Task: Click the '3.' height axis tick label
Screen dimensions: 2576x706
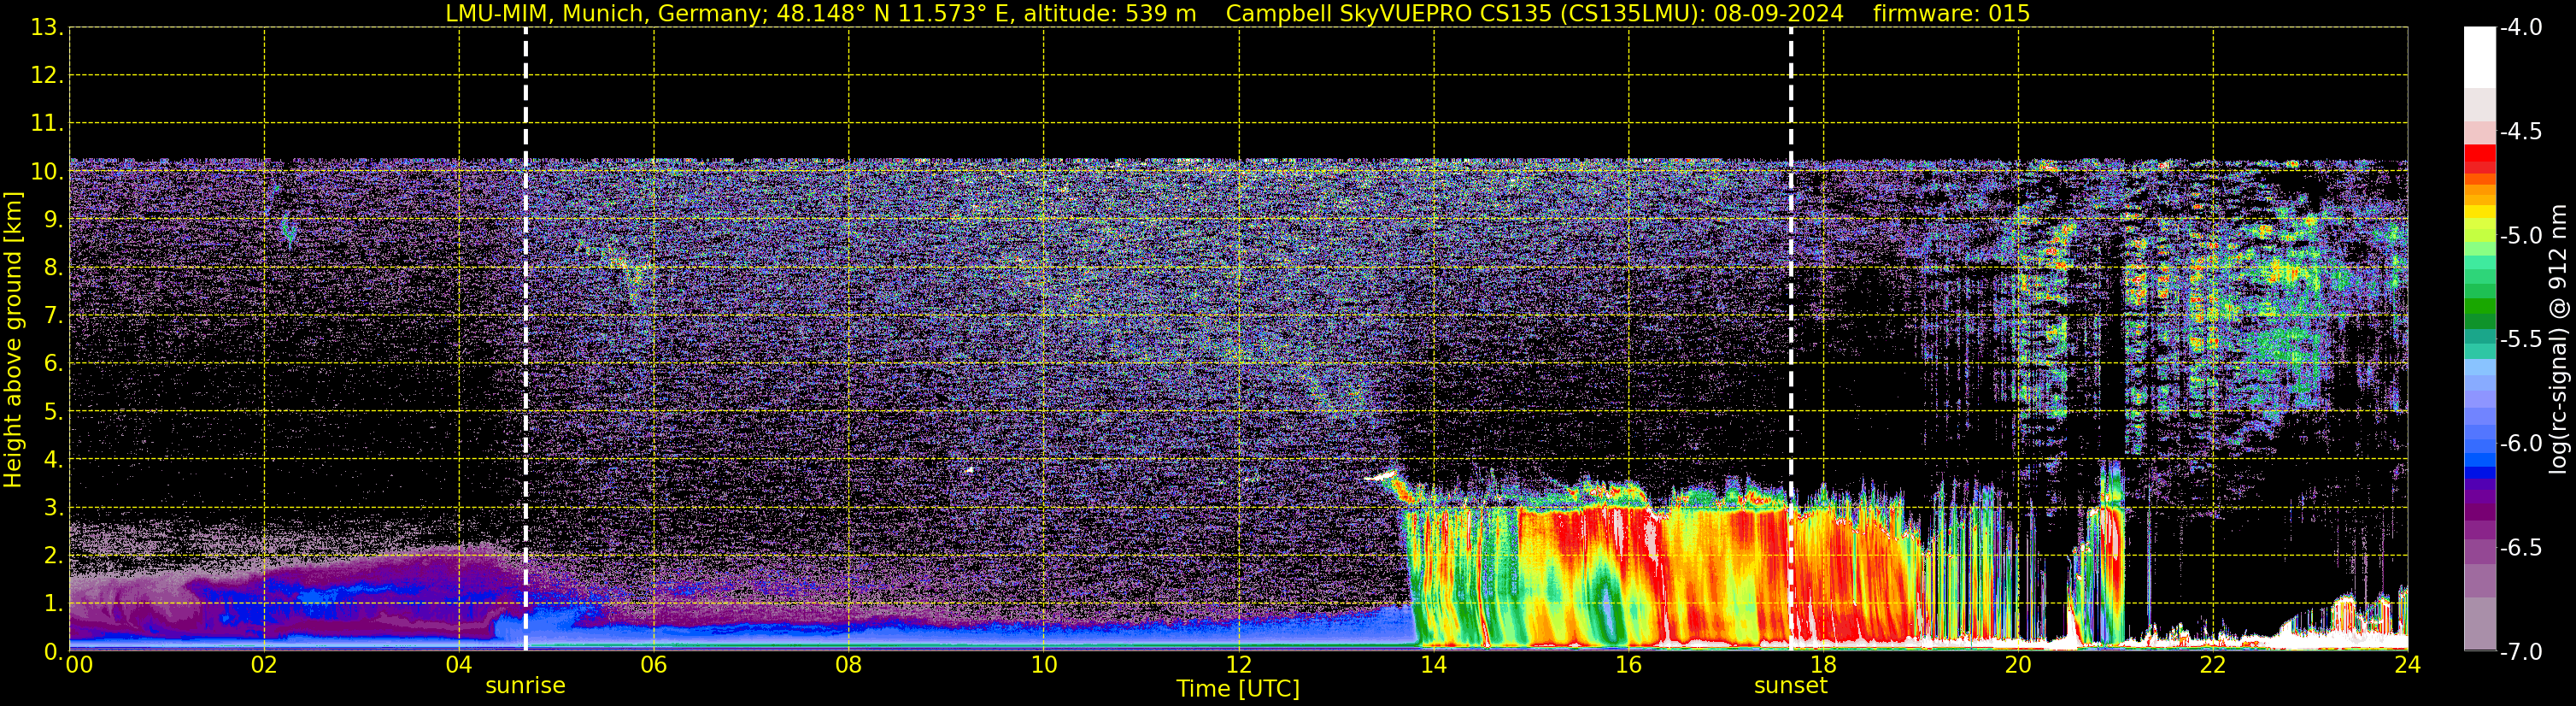Action: click(54, 507)
